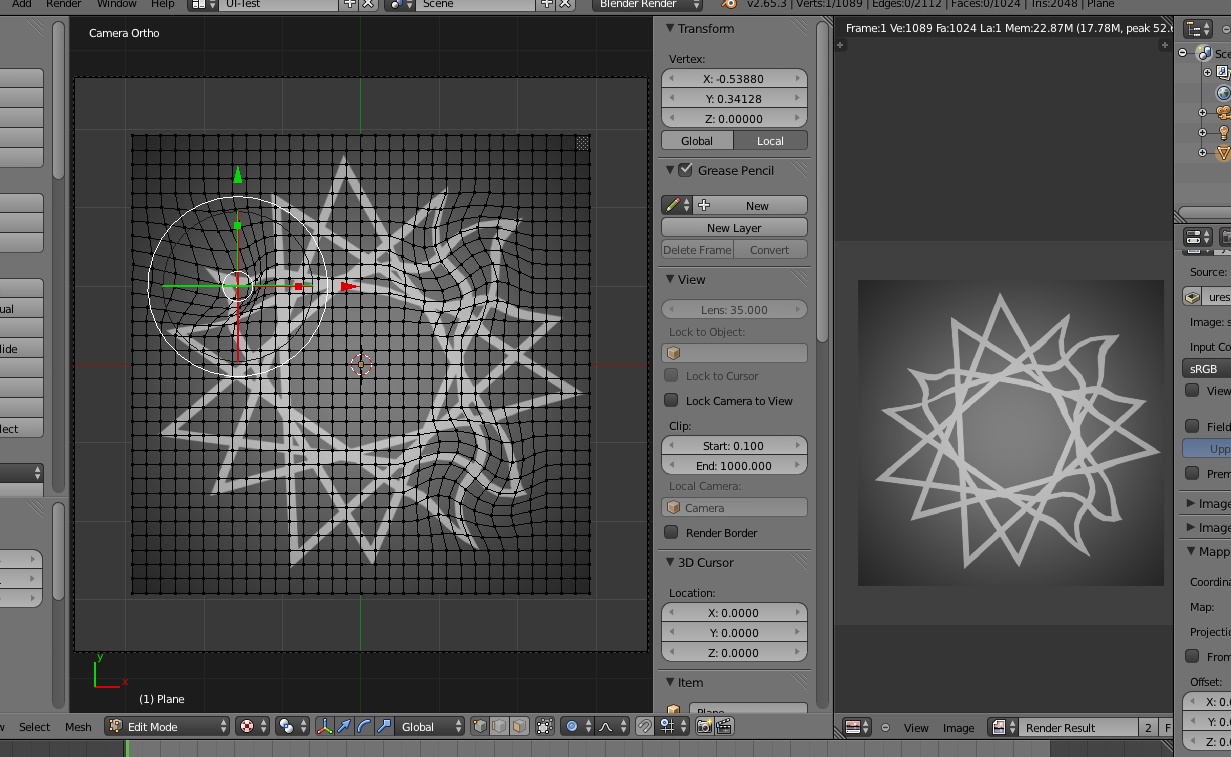Click the OpenGL render animation clapper icon

(x=724, y=727)
